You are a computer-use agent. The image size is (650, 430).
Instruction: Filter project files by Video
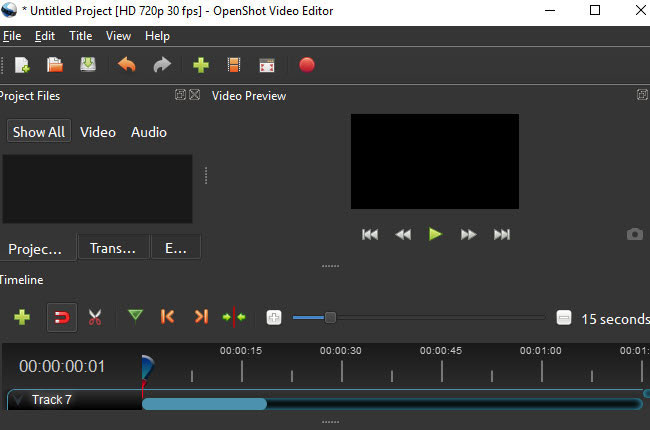point(98,132)
